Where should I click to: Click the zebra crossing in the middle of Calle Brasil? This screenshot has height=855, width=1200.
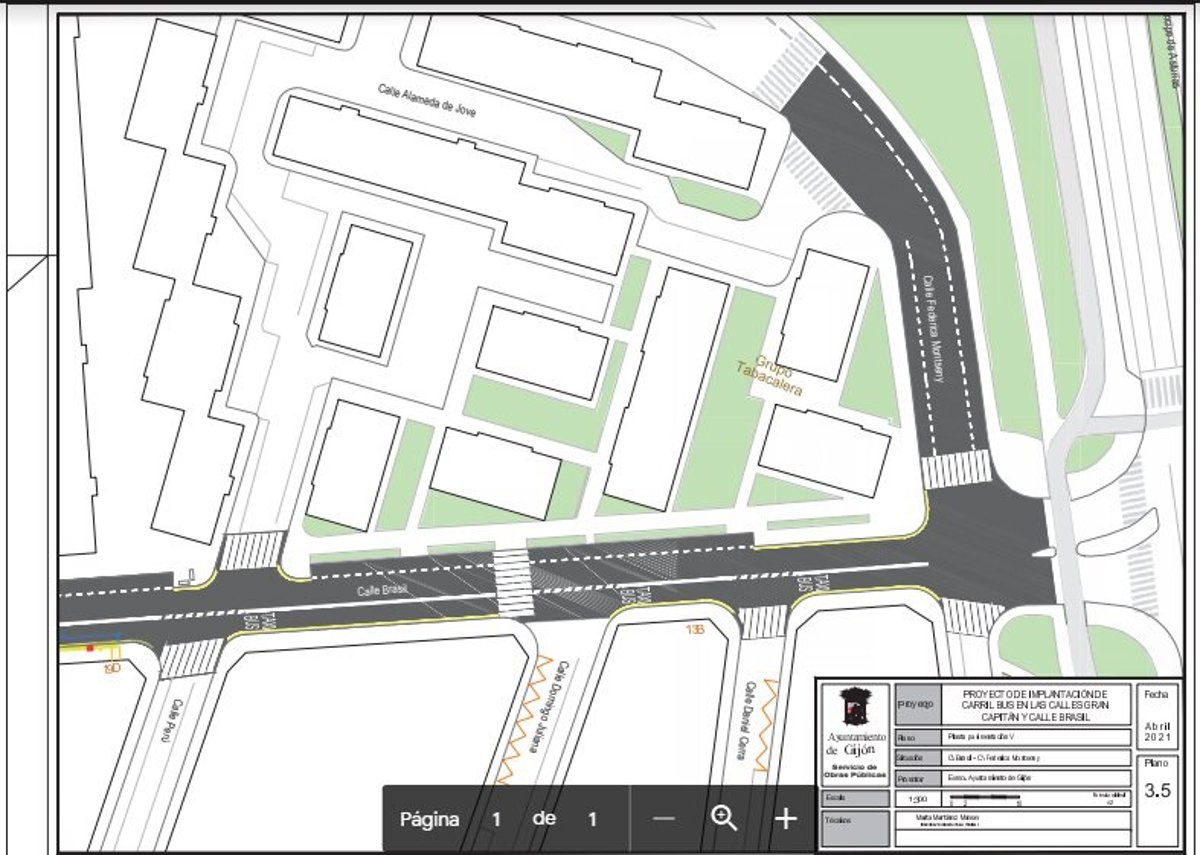(513, 583)
